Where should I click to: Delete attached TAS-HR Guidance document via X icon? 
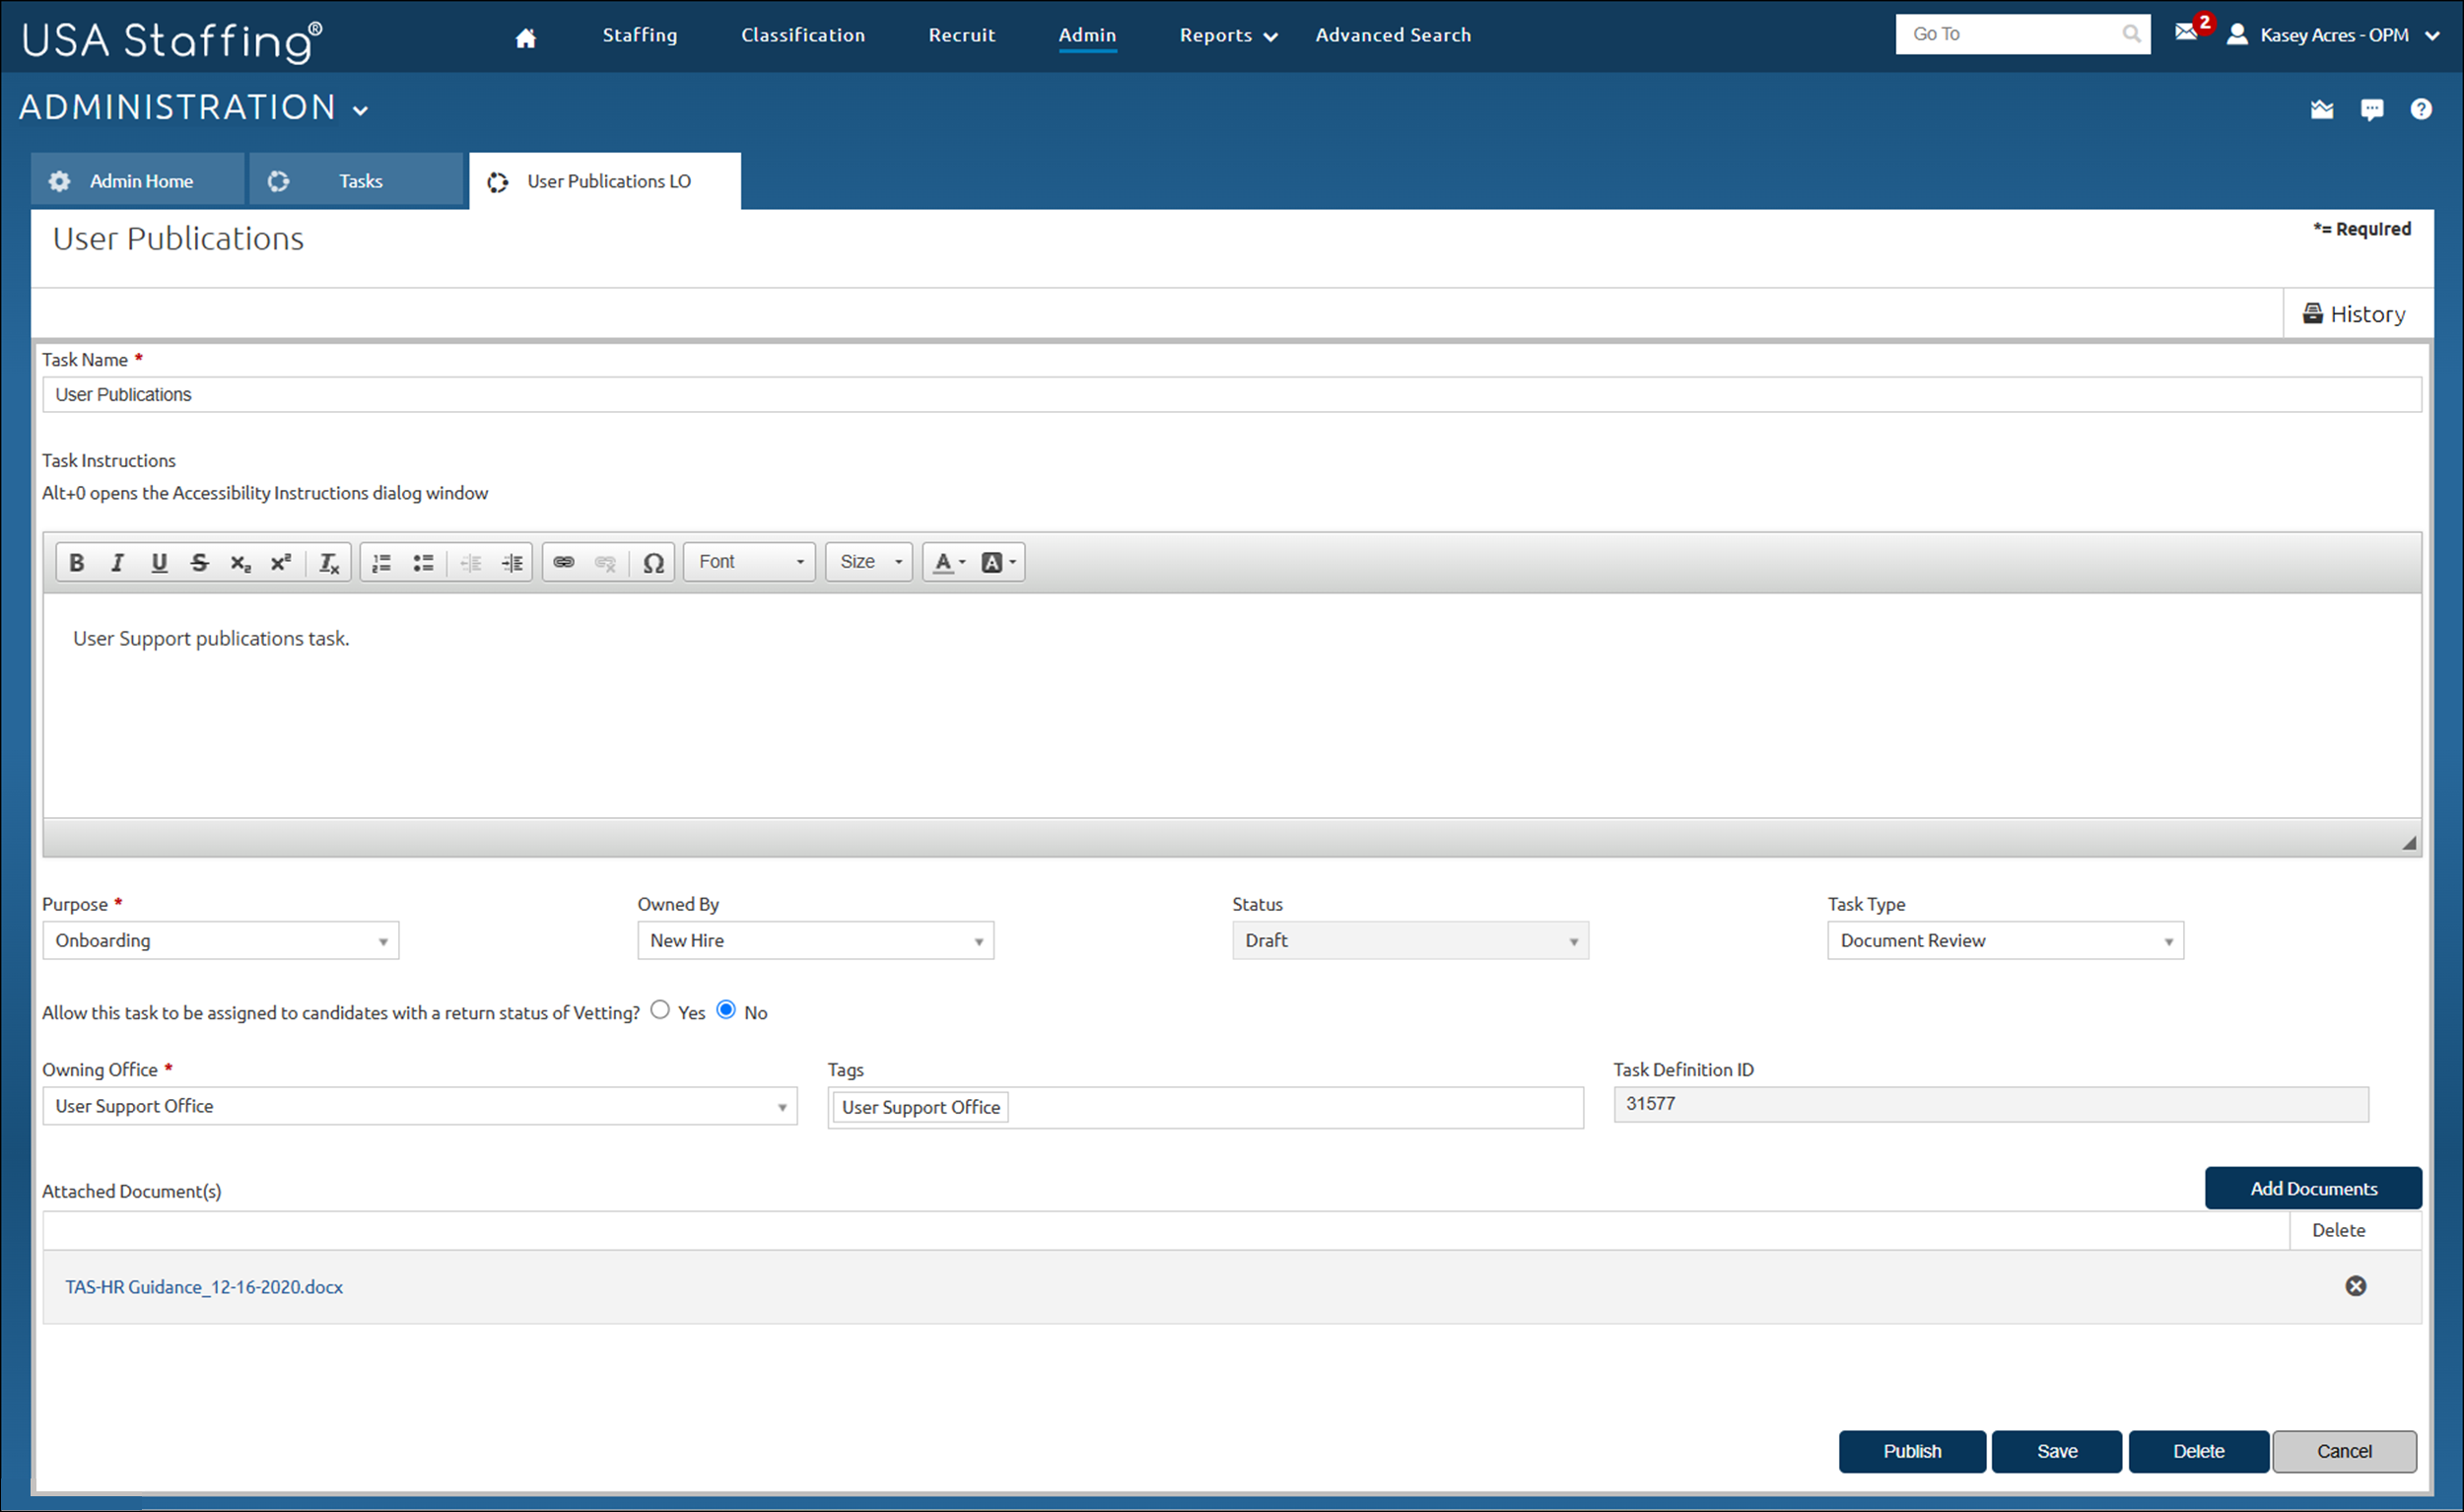point(2355,1286)
